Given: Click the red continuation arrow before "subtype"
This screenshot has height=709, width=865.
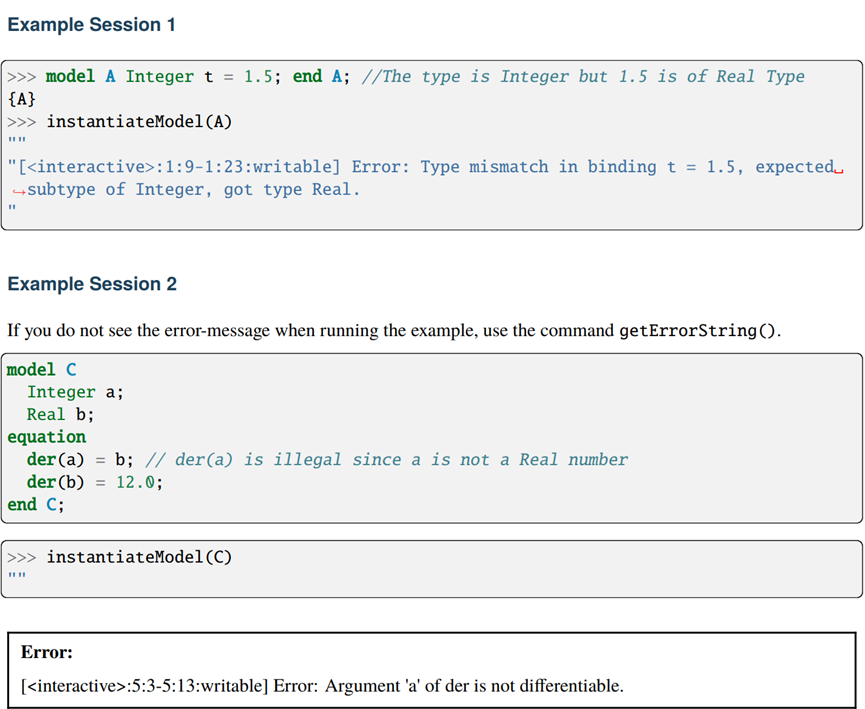Looking at the screenshot, I should (17, 190).
